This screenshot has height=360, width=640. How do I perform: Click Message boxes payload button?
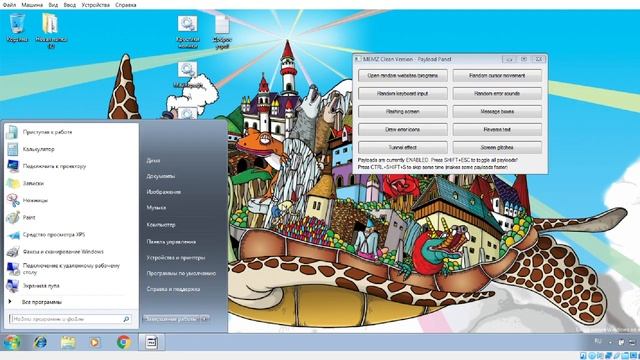click(x=497, y=111)
